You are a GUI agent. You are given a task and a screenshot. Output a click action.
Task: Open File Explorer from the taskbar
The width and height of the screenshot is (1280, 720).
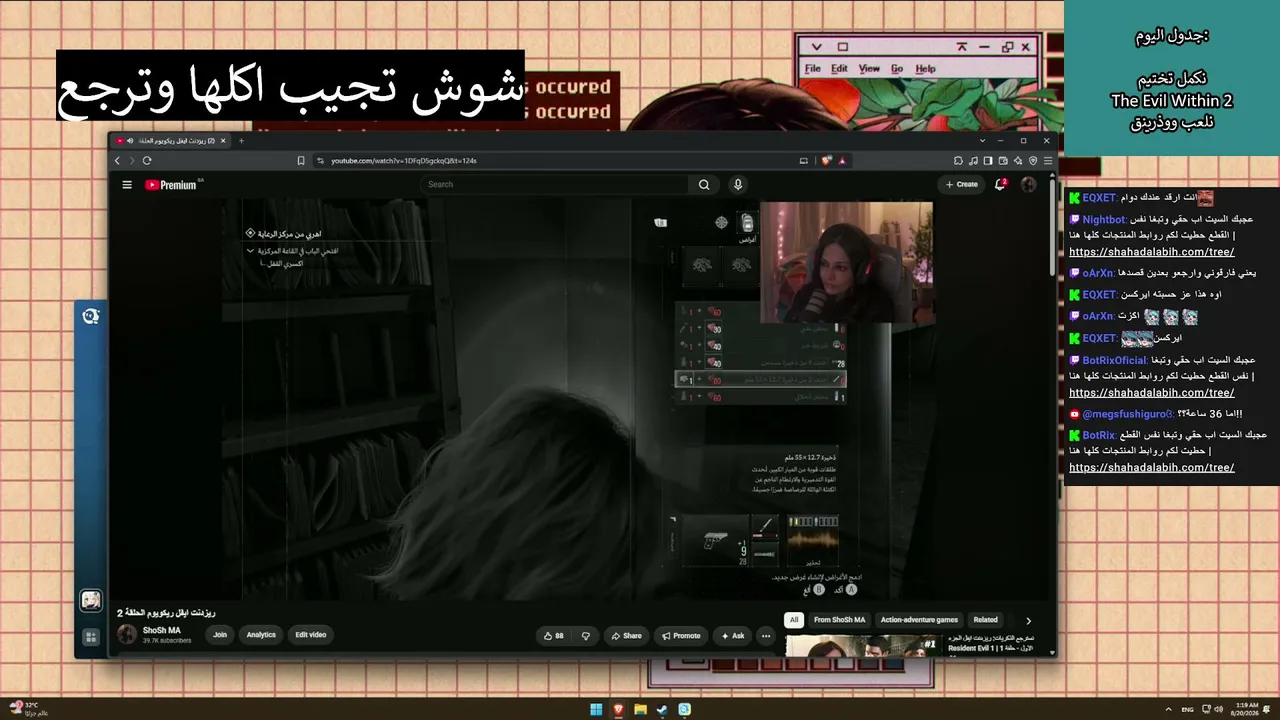pyautogui.click(x=640, y=710)
